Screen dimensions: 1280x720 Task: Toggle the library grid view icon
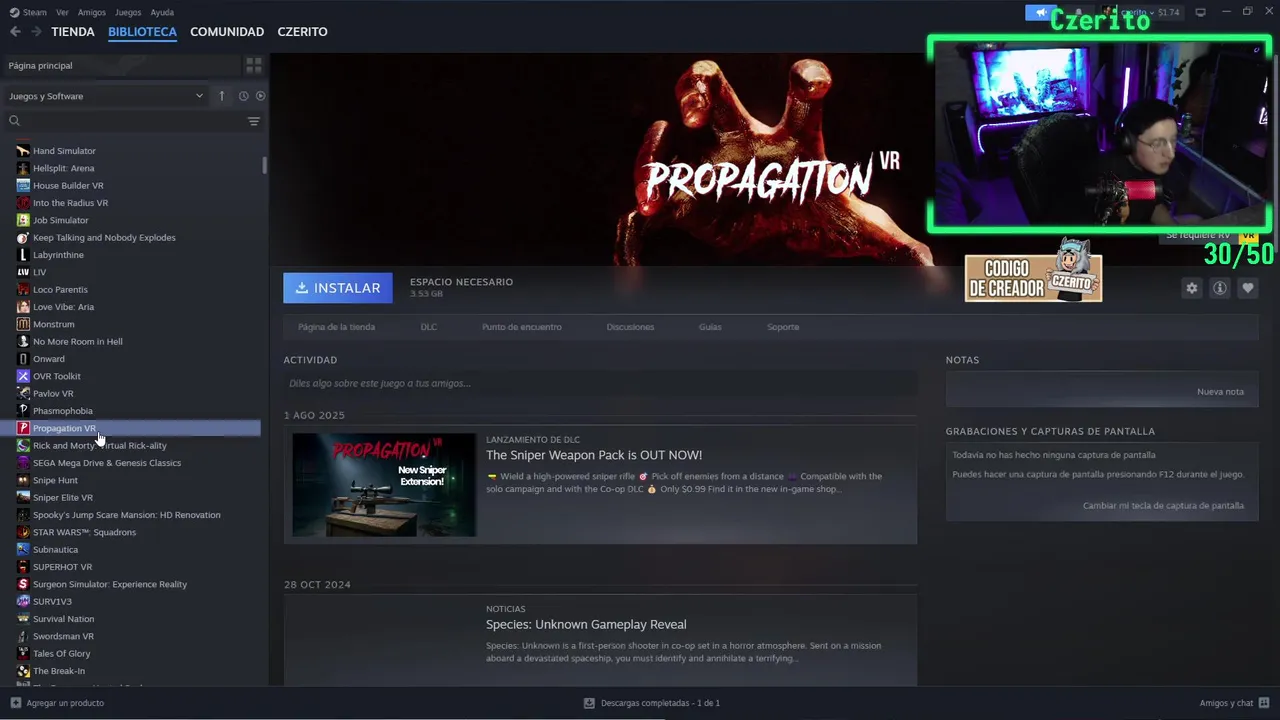tap(254, 65)
